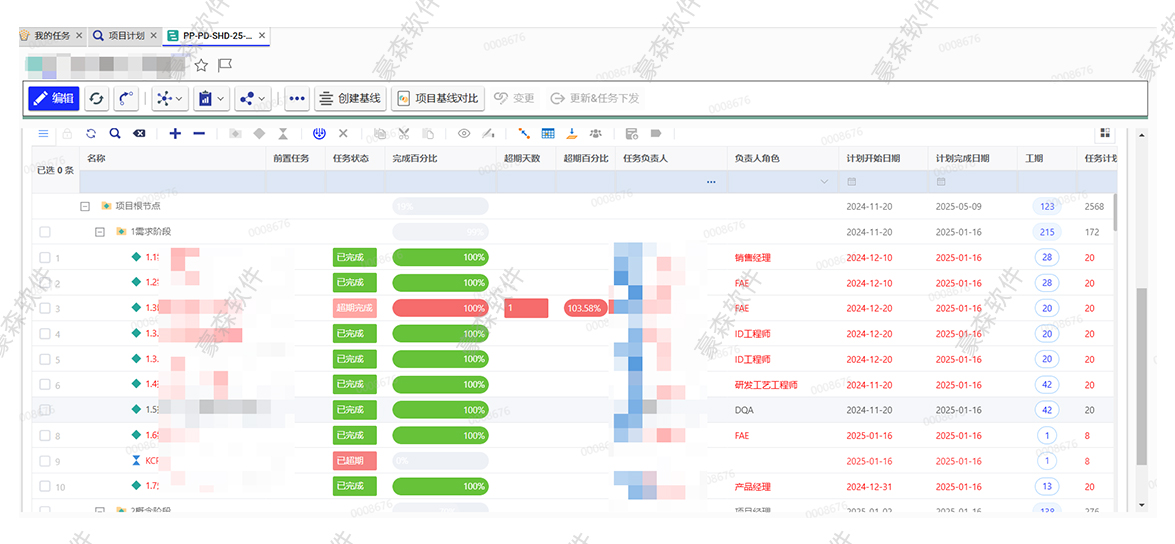Click the grid layout icon at top right
Image resolution: width=1175 pixels, height=544 pixels.
point(1105,133)
